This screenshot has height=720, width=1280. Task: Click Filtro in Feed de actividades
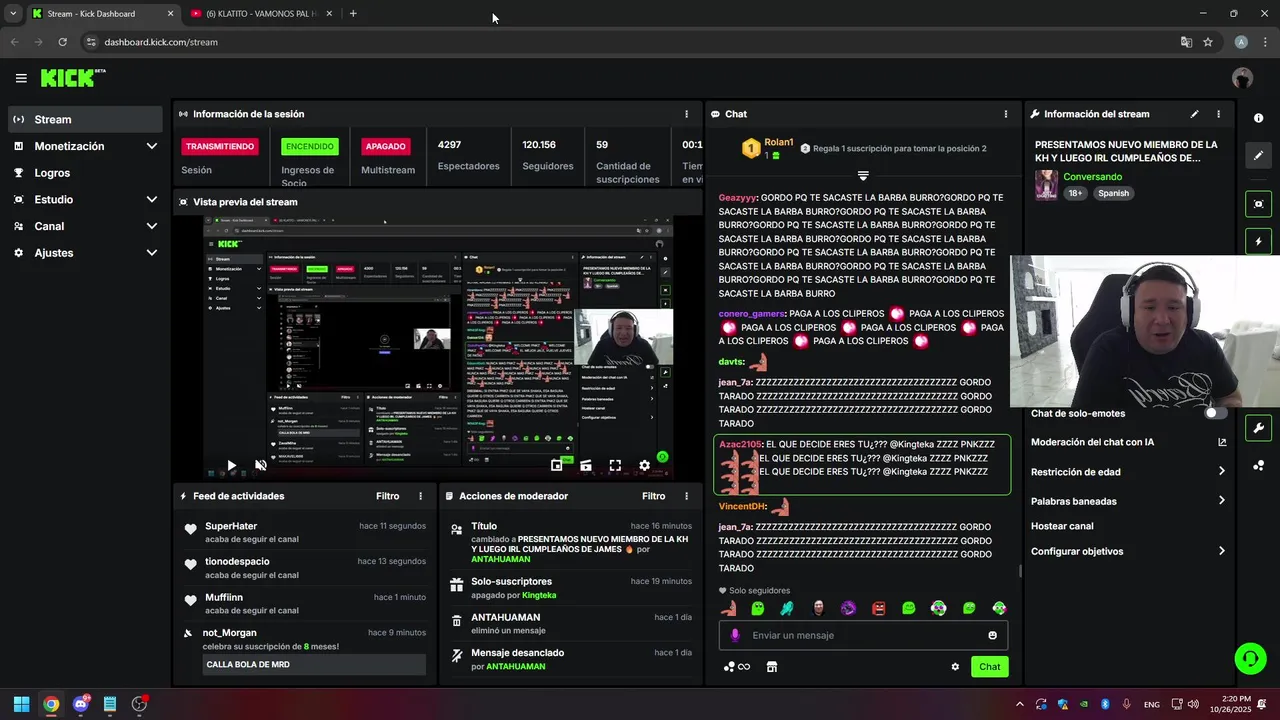click(x=388, y=496)
